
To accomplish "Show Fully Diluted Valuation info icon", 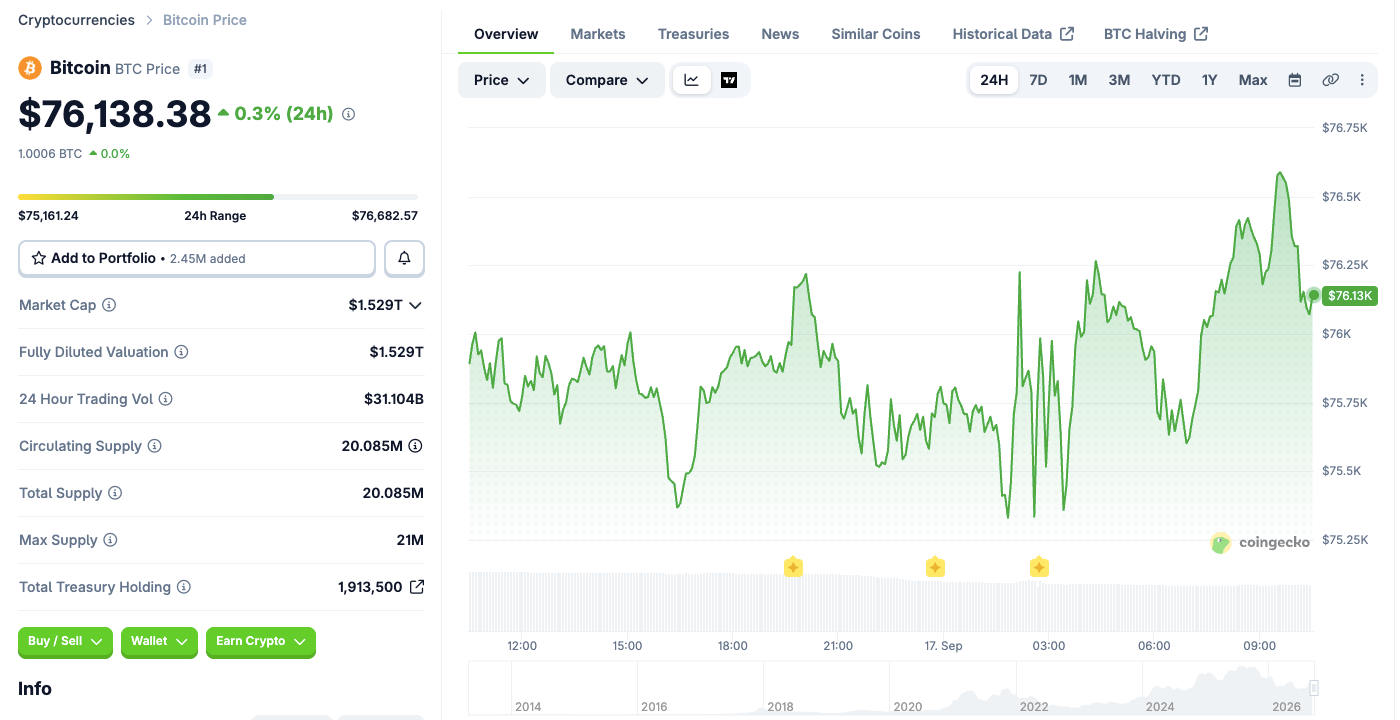I will pos(181,352).
